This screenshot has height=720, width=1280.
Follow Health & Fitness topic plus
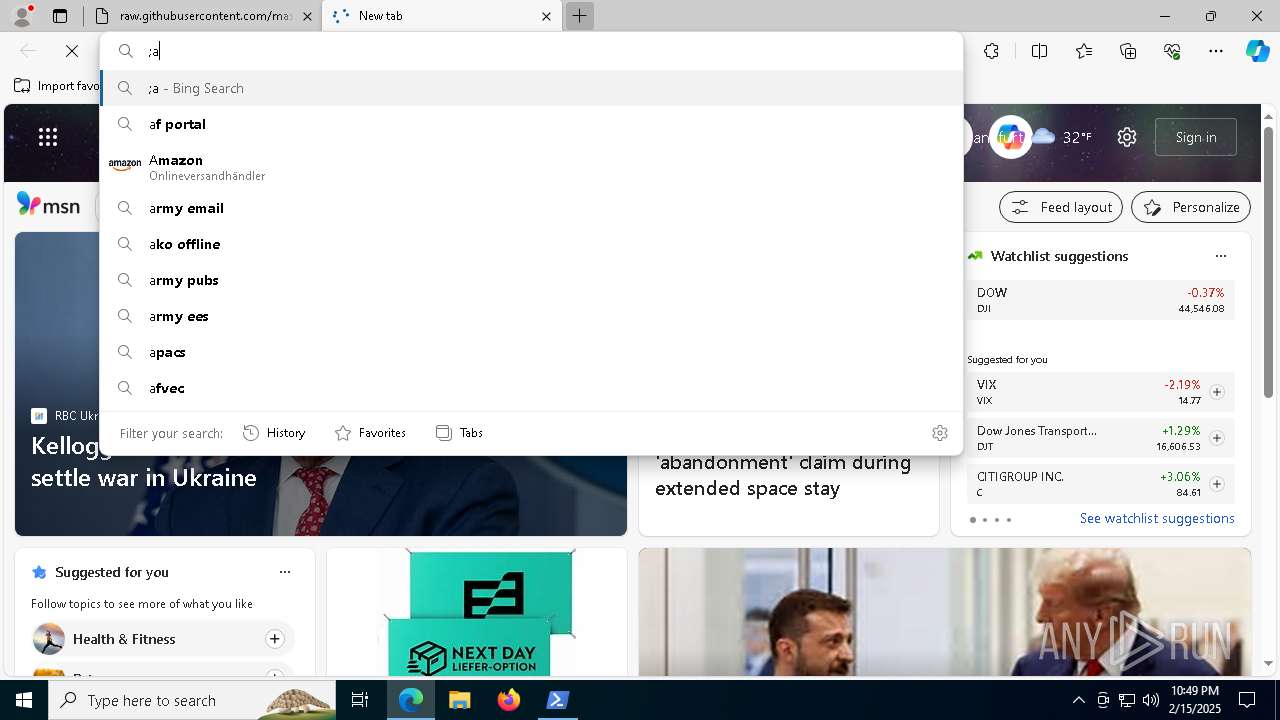click(x=274, y=639)
